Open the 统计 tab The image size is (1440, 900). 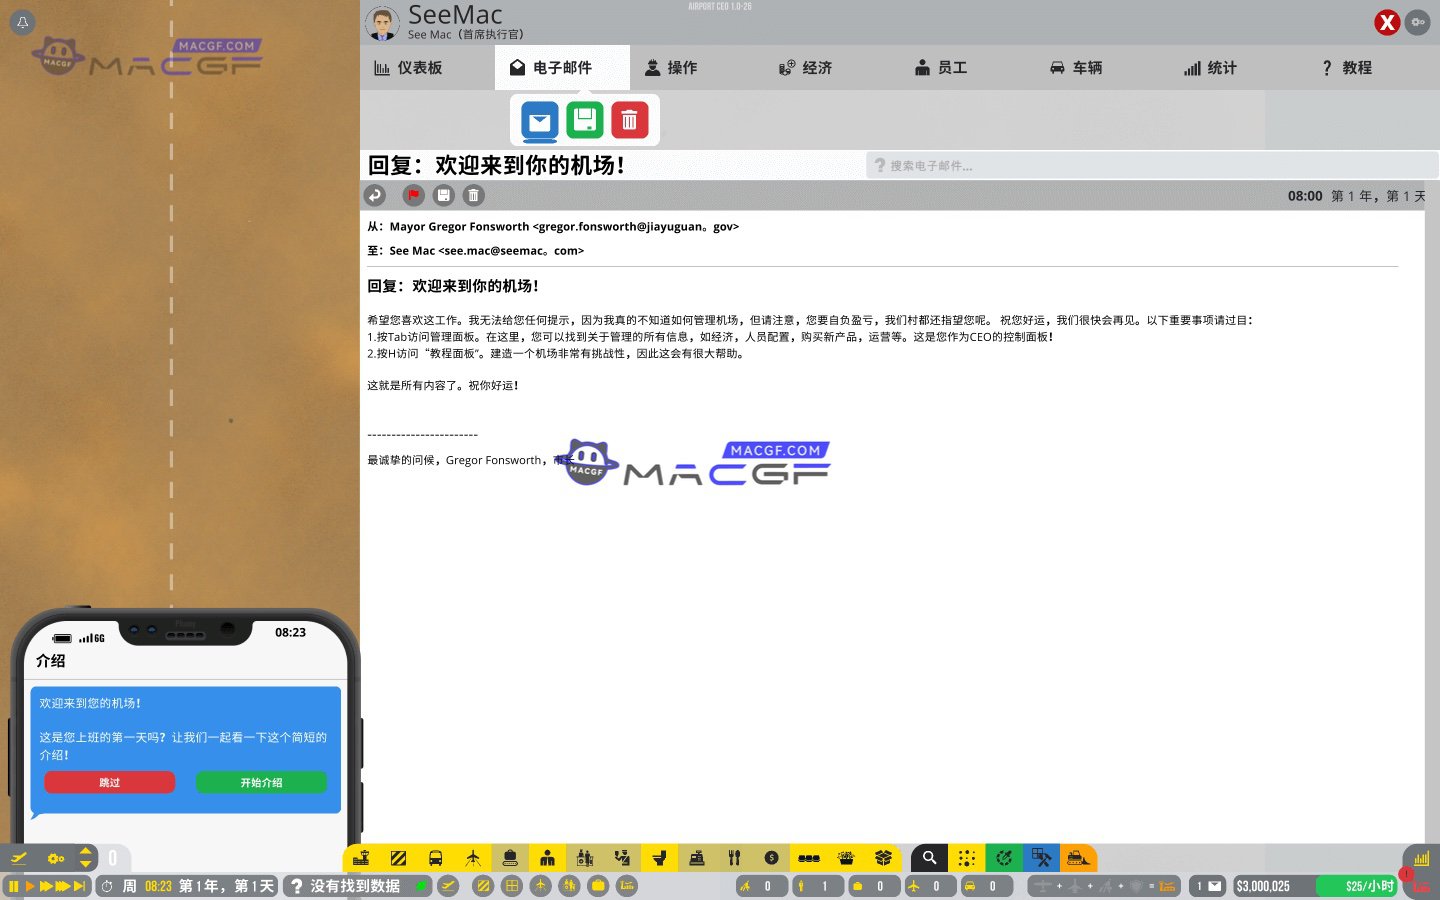[1210, 67]
